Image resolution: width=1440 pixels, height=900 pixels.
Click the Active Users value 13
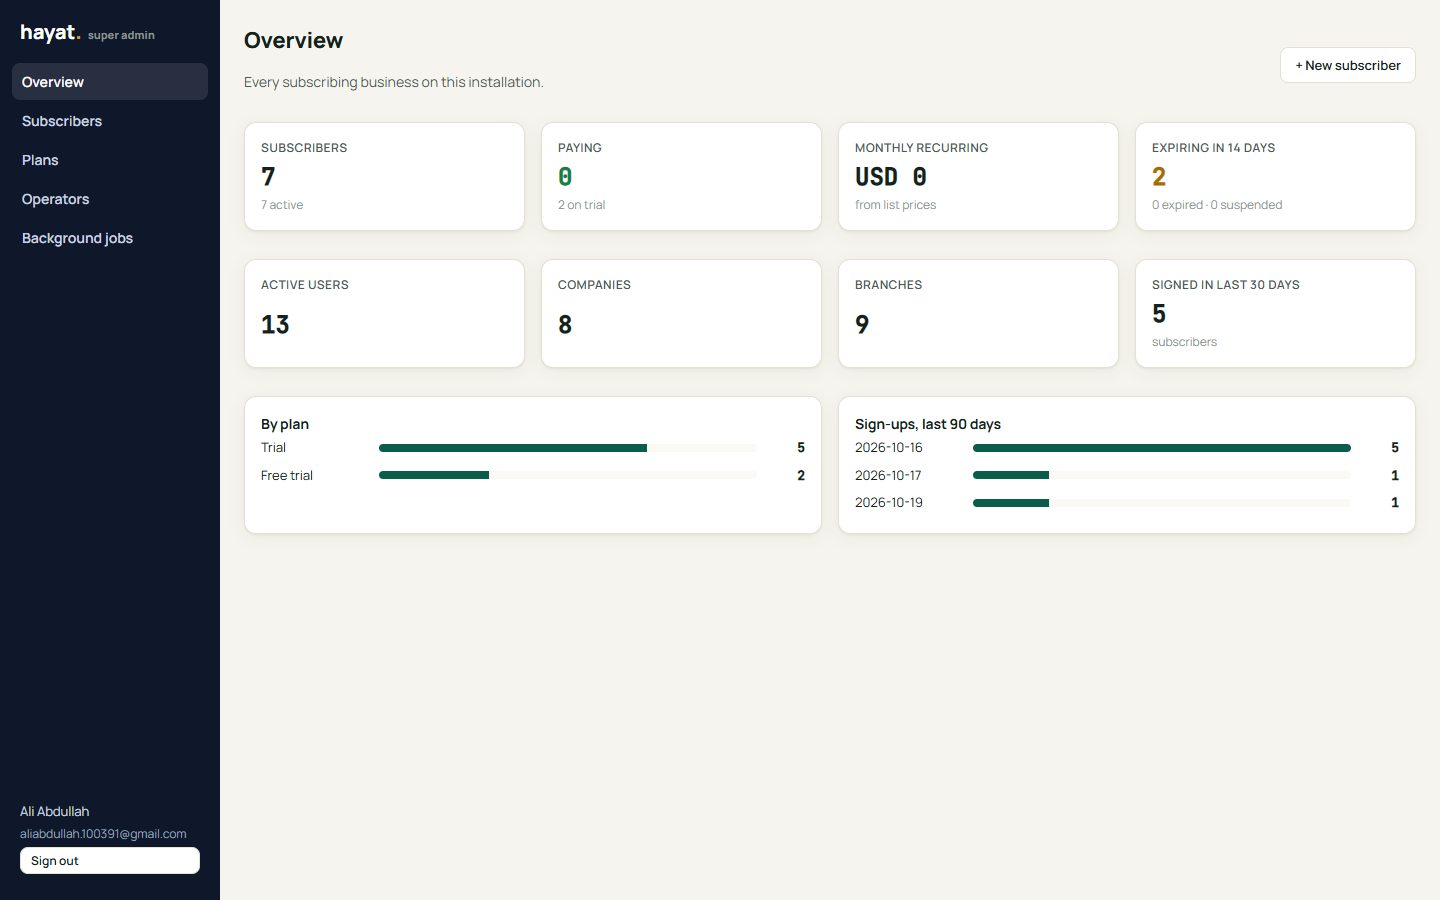(x=275, y=325)
